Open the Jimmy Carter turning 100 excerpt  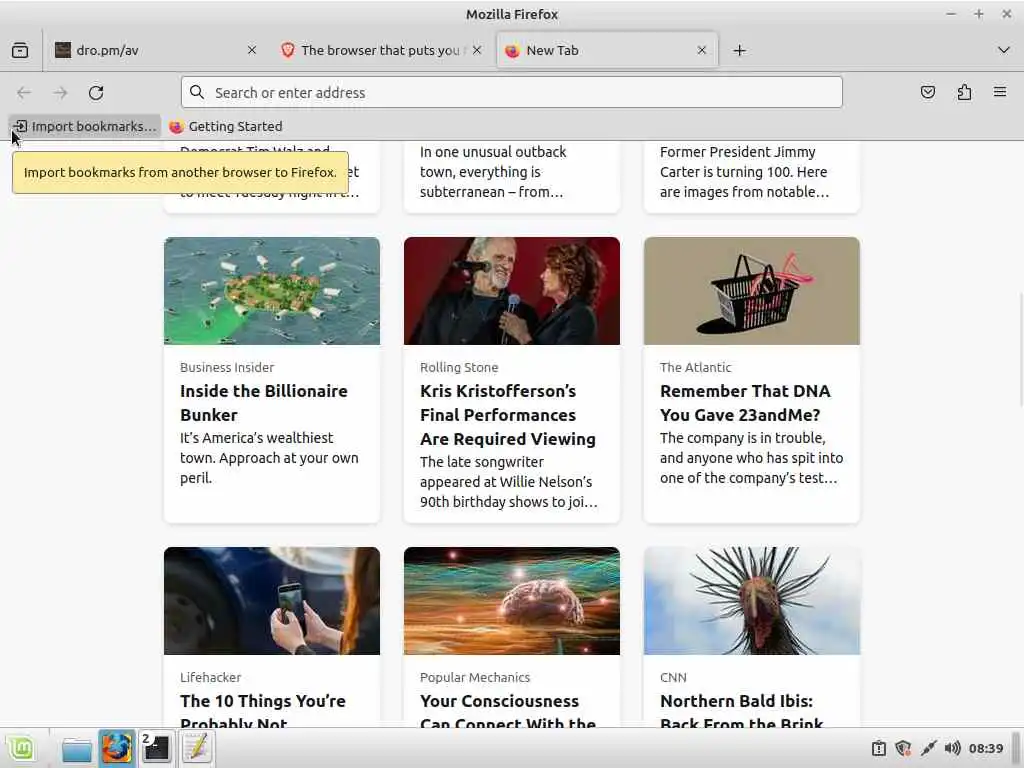tap(744, 172)
